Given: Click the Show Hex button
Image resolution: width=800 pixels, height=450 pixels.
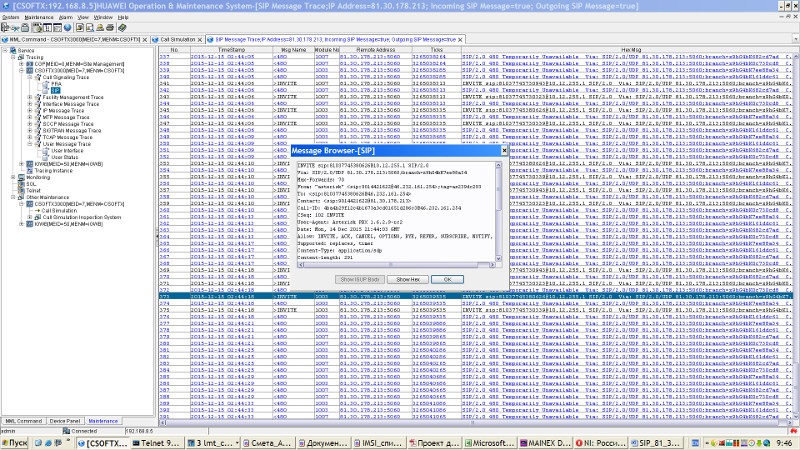Looking at the screenshot, I should click(410, 278).
